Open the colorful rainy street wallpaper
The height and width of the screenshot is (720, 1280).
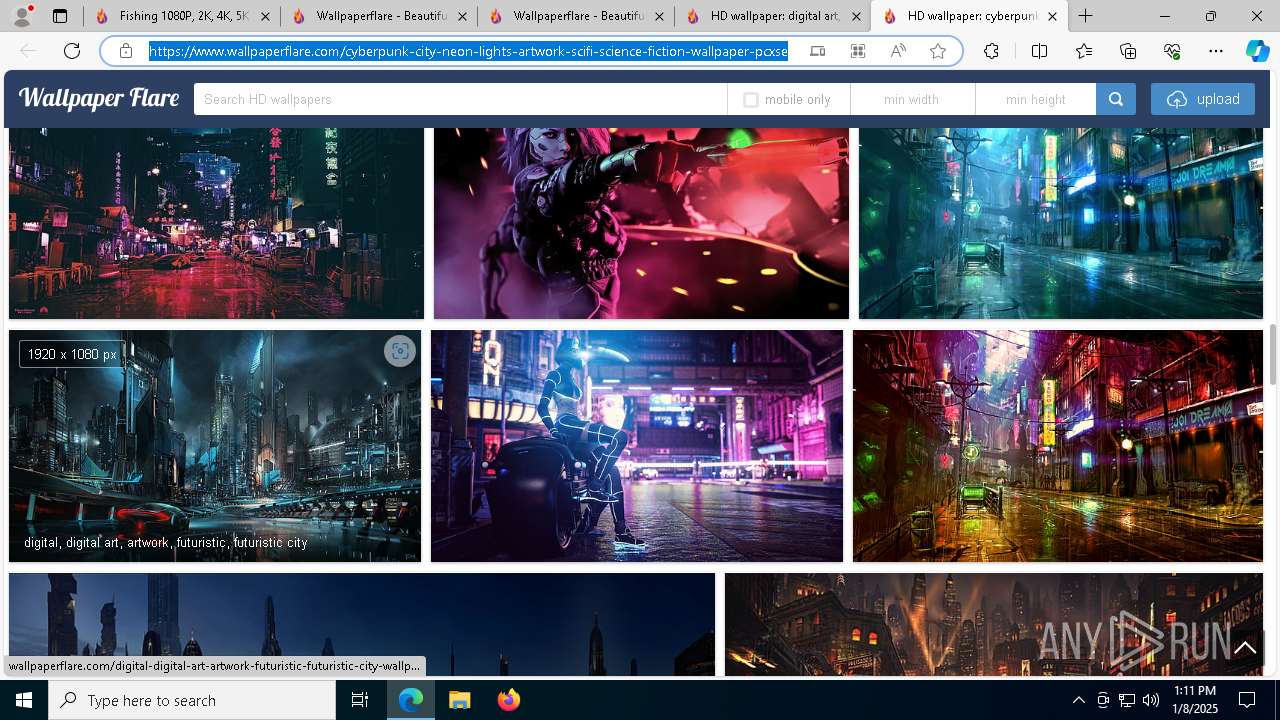pyautogui.click(x=1058, y=446)
